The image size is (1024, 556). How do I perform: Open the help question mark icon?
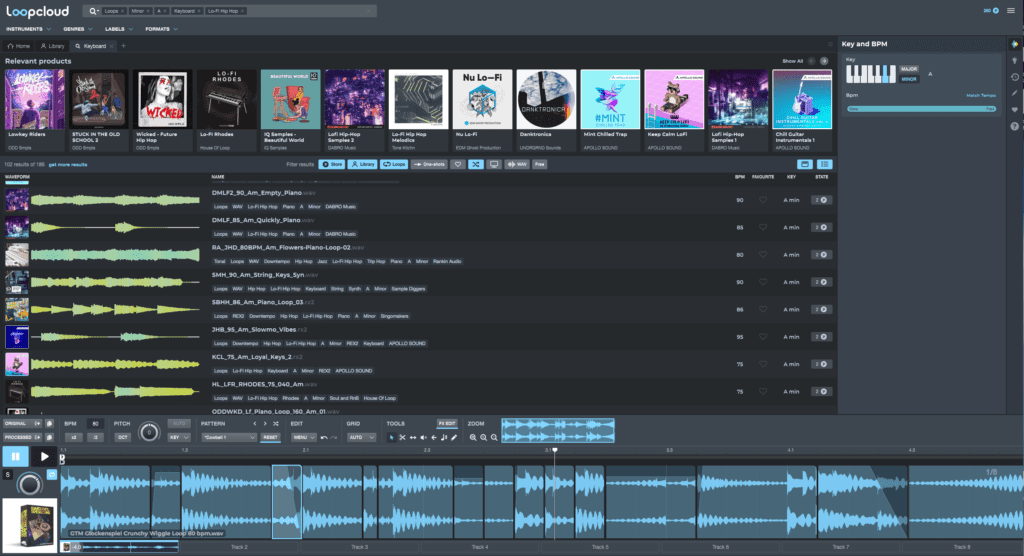point(1015,126)
